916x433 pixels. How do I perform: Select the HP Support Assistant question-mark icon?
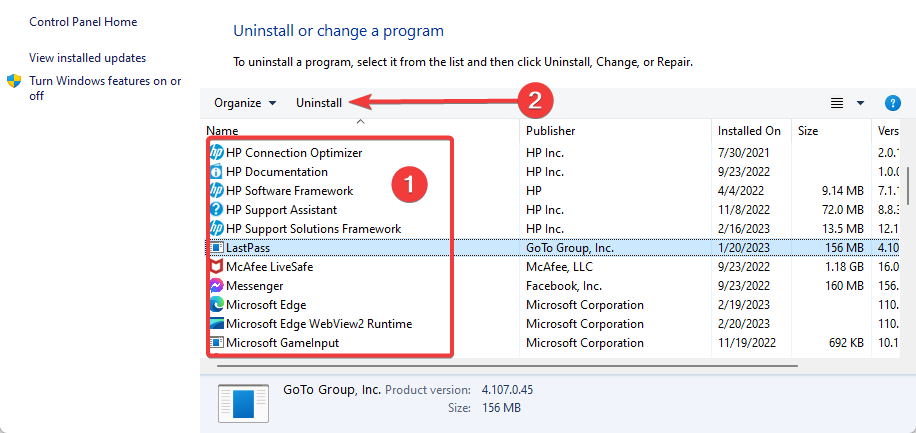coord(216,209)
